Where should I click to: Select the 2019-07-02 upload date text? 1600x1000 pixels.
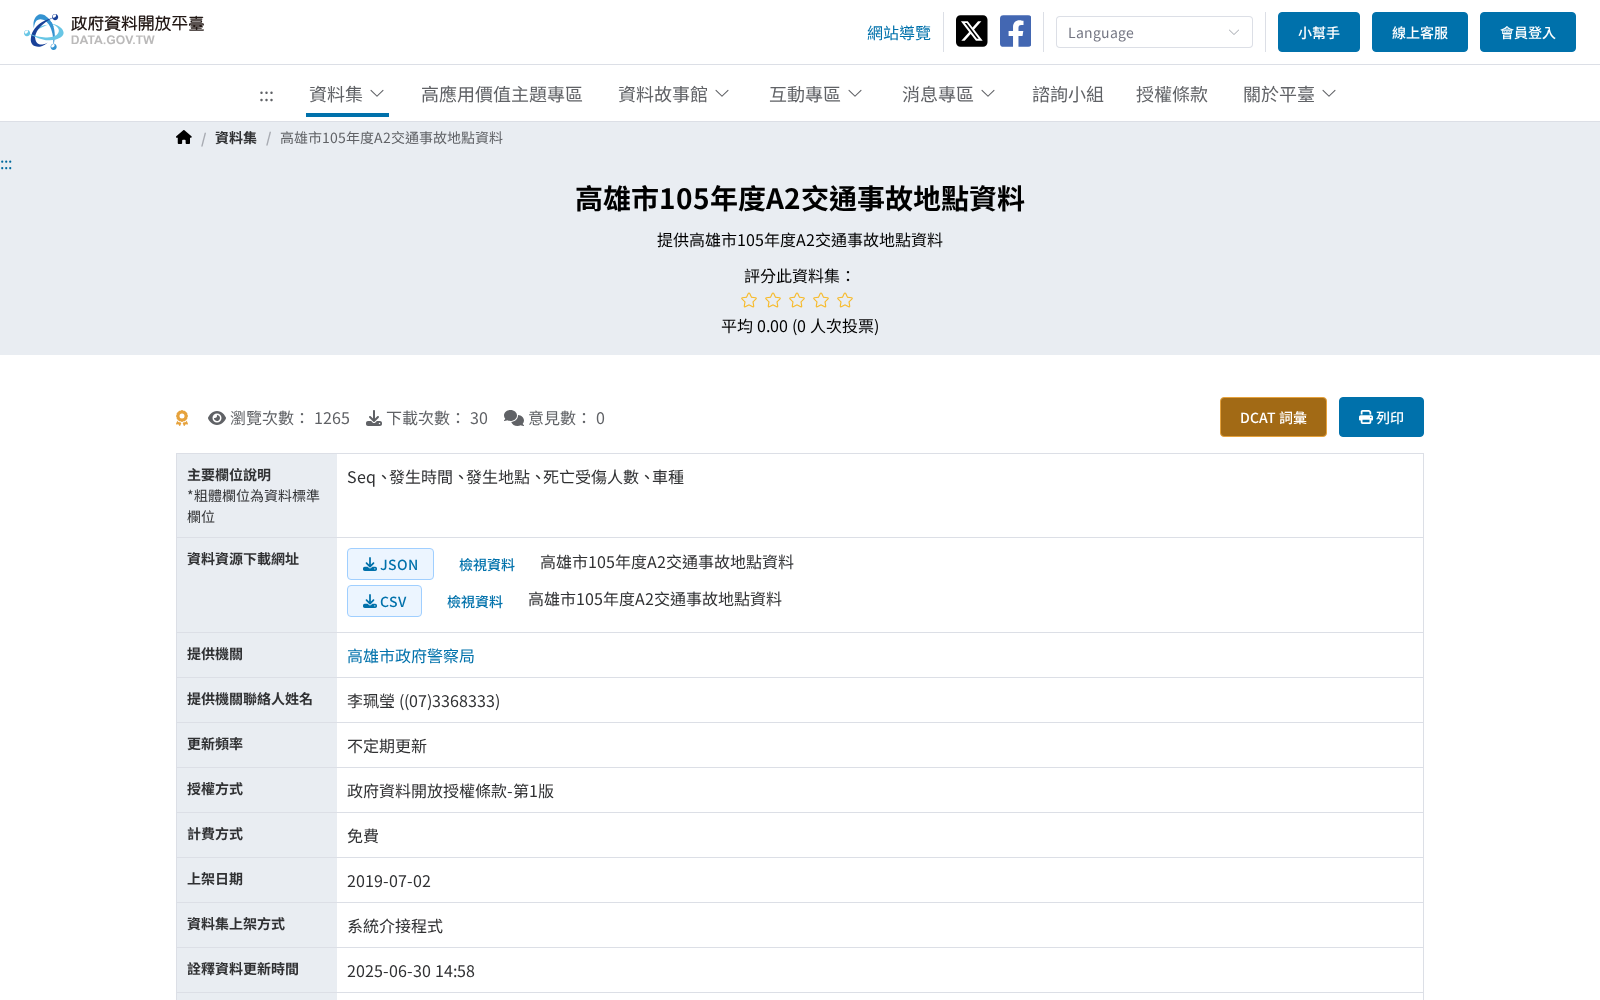(x=389, y=881)
